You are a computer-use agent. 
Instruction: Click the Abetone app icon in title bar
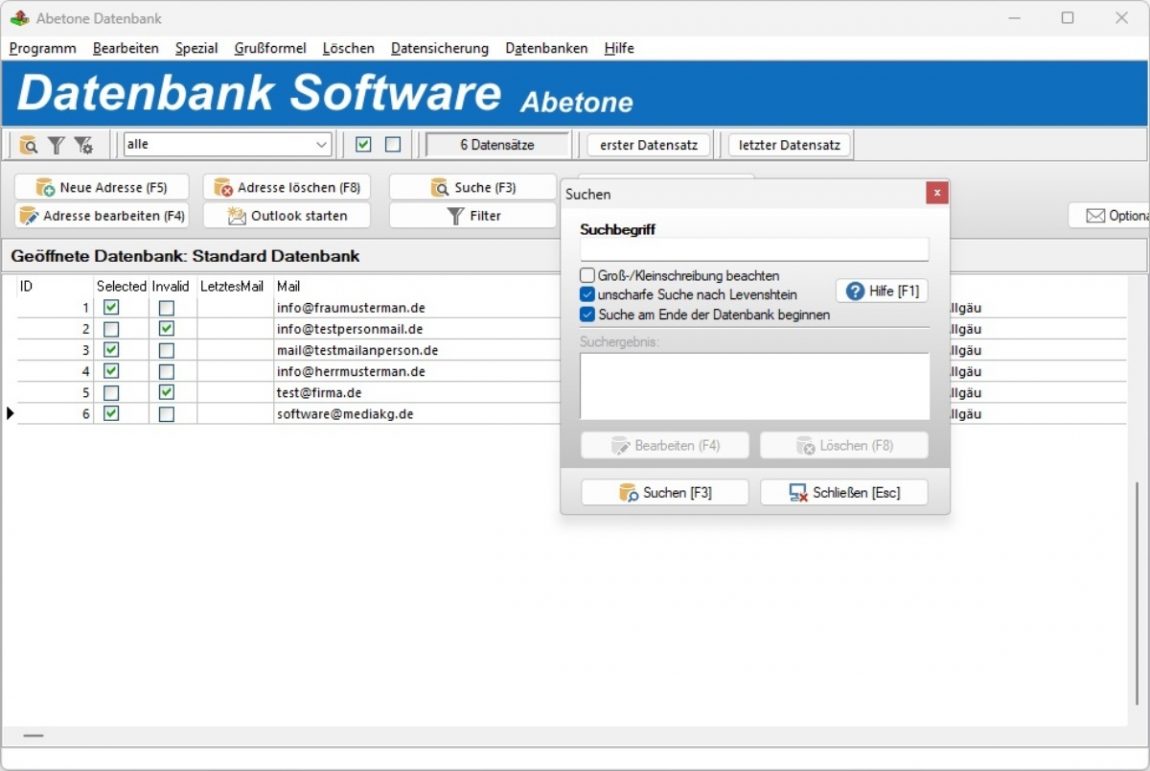click(20, 18)
